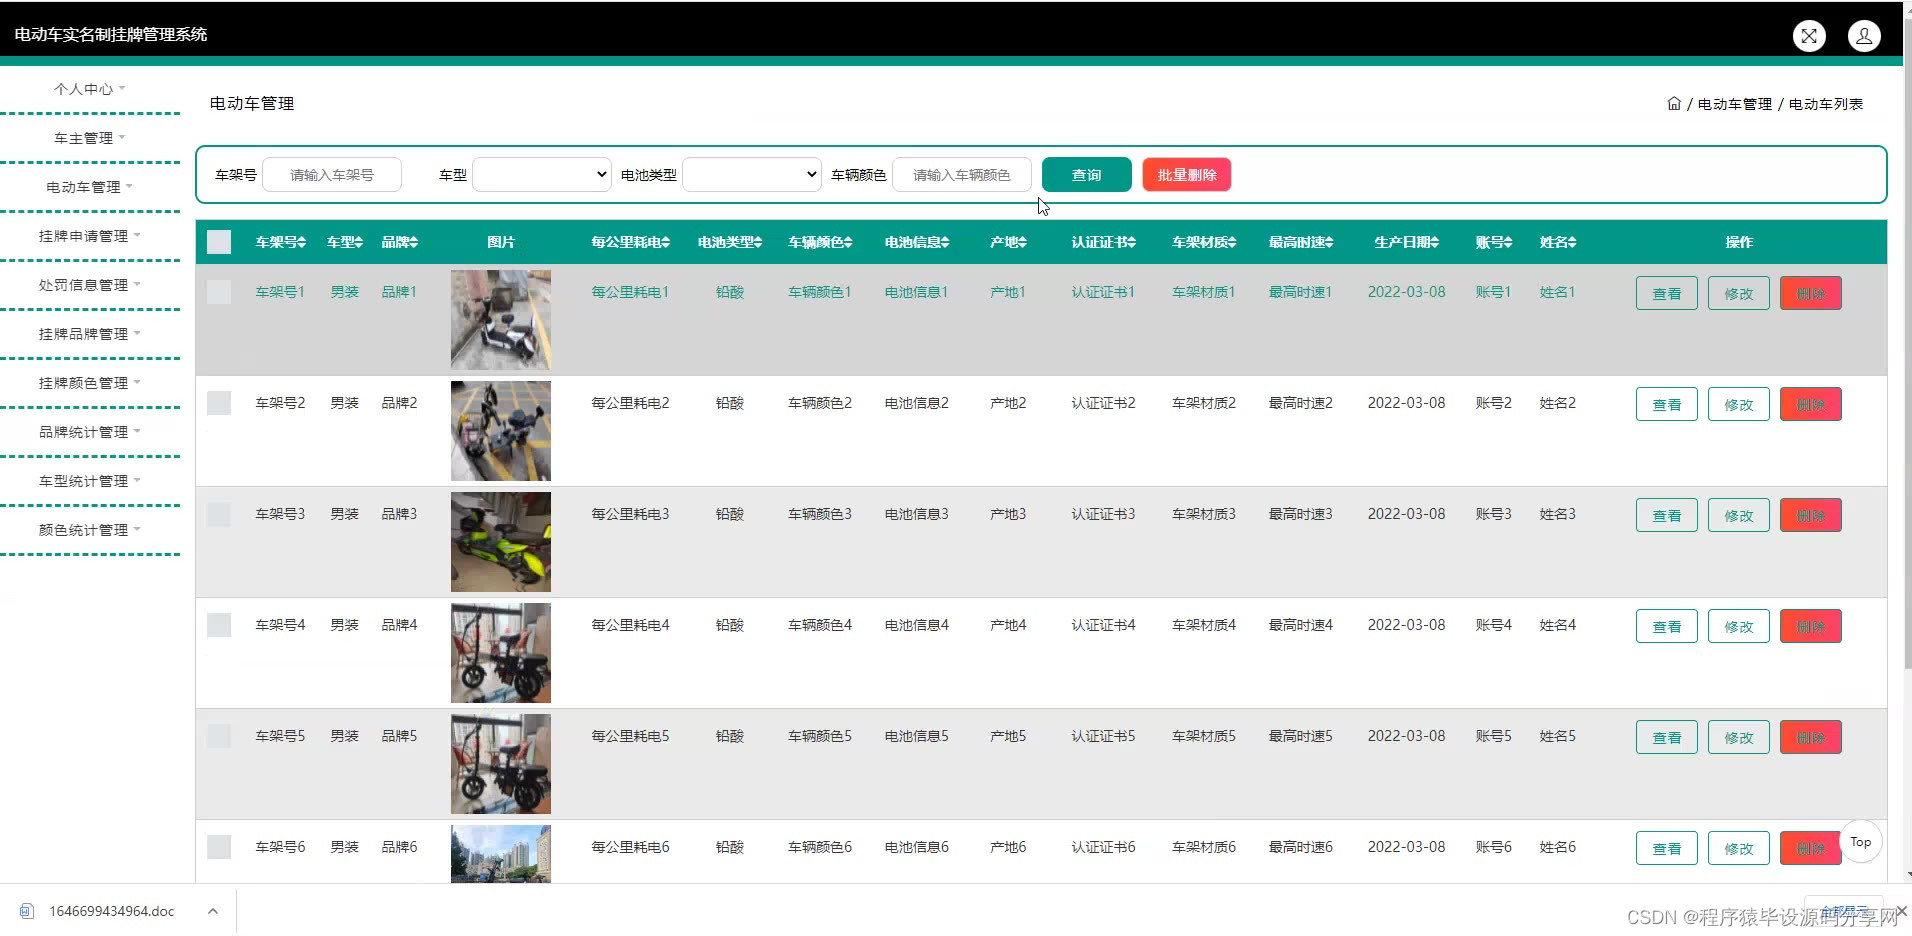
Task: Click the 批量删除 batch delete button
Action: [1186, 174]
